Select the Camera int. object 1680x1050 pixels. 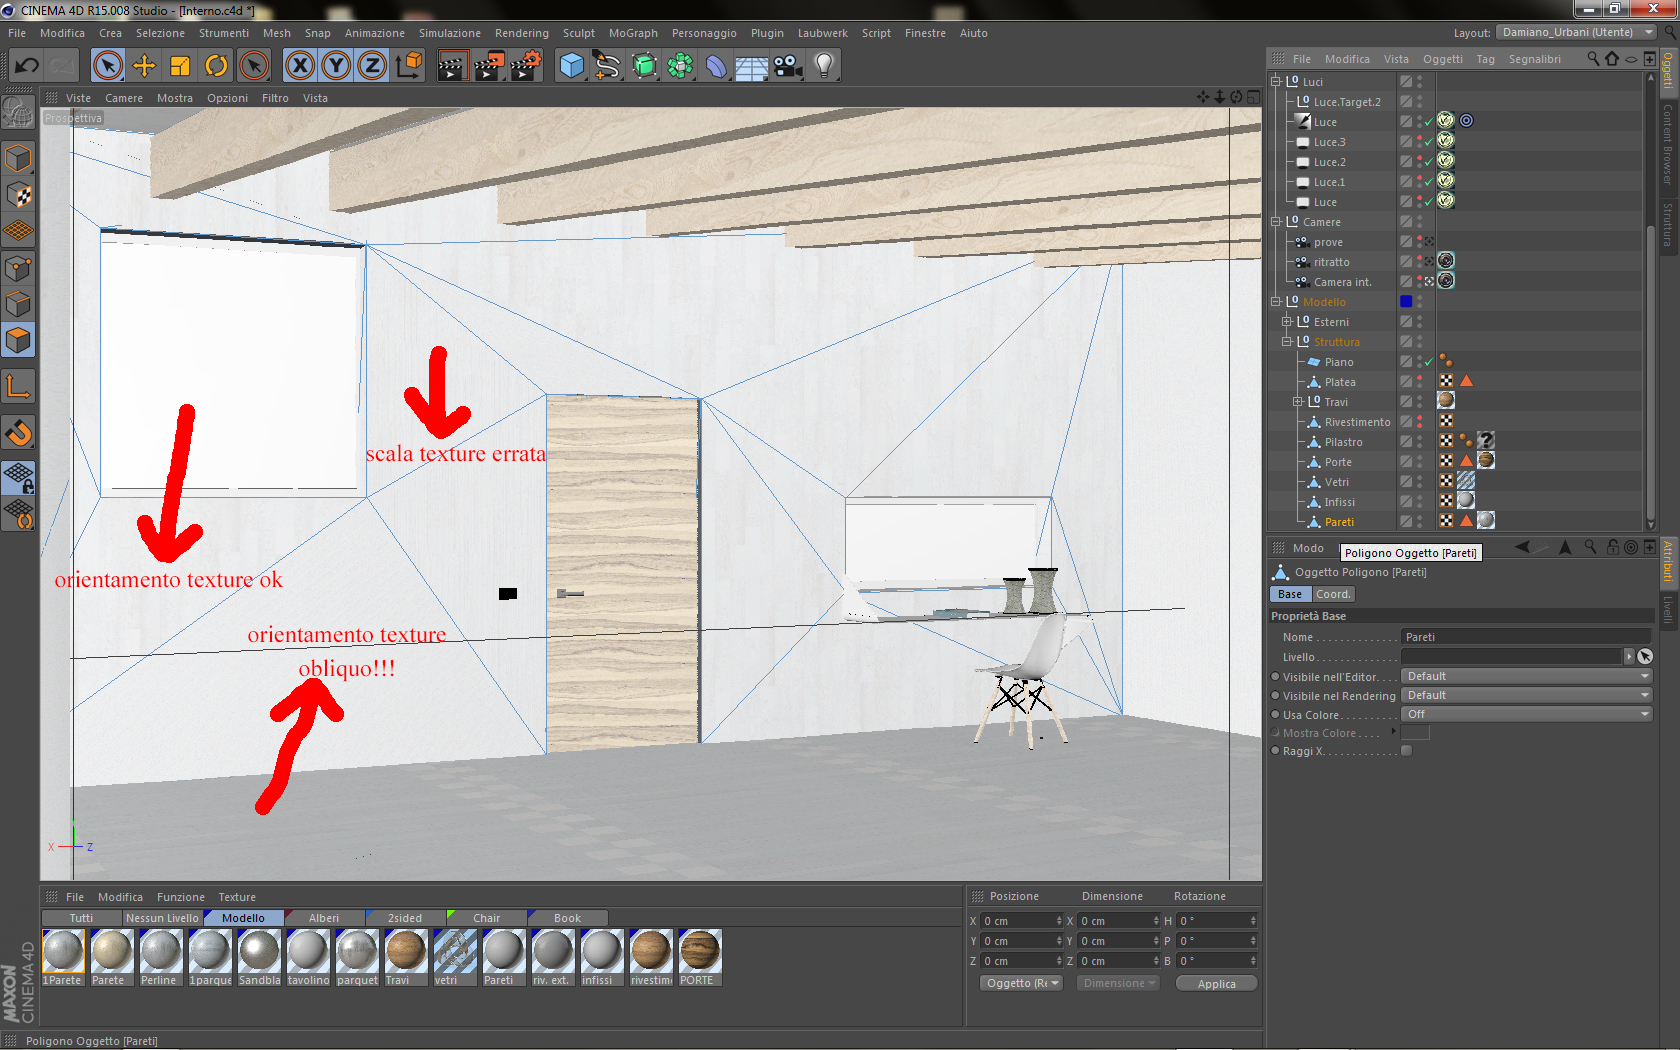(1342, 282)
